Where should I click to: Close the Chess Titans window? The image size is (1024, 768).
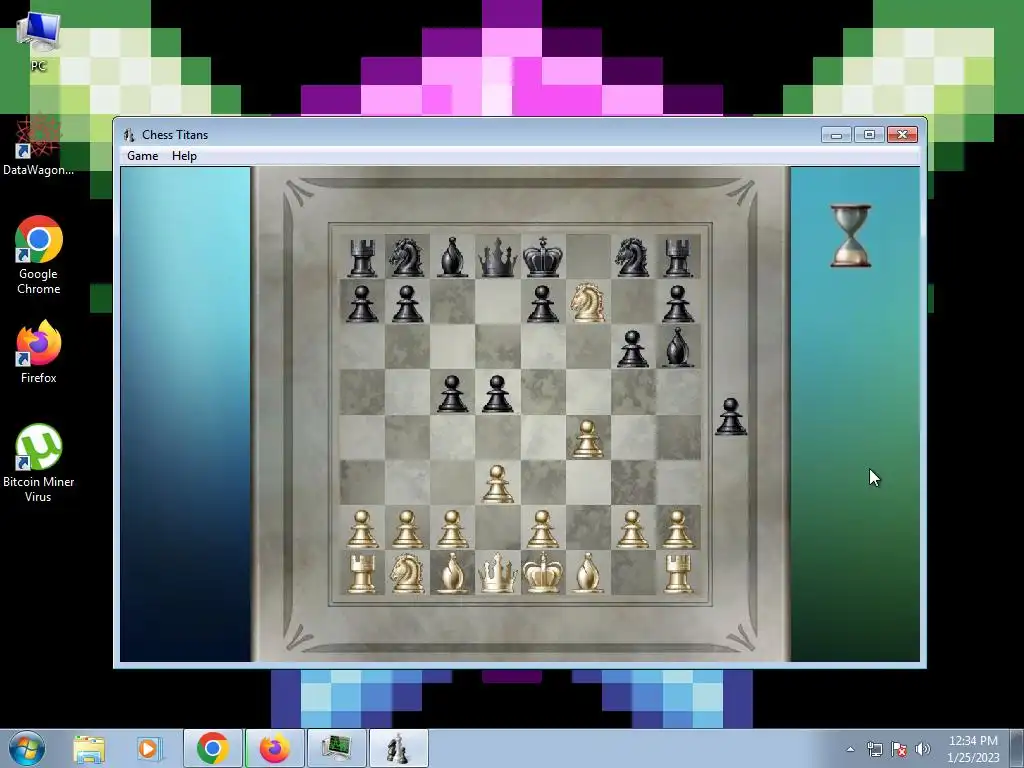(x=903, y=135)
